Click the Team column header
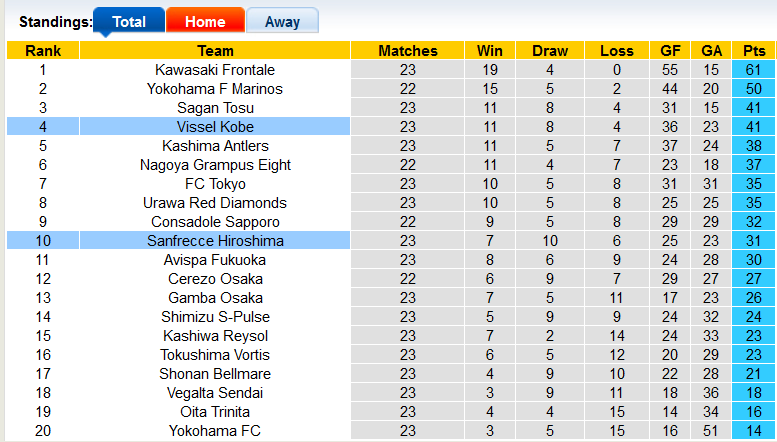Image resolution: width=777 pixels, height=442 pixels. tap(215, 51)
